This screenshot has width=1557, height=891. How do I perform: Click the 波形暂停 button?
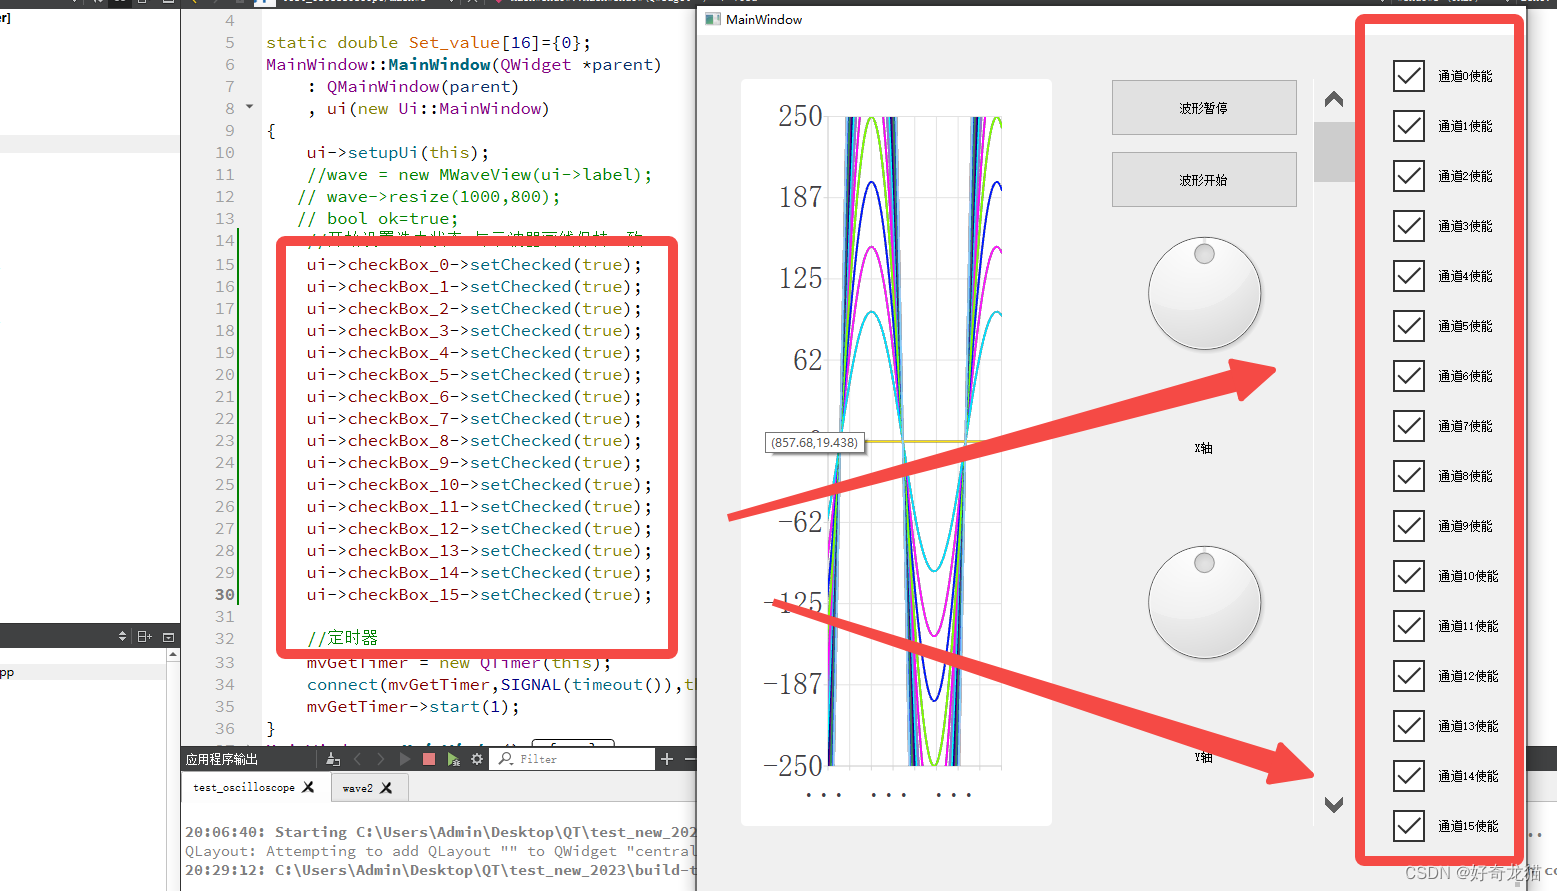click(x=1204, y=108)
